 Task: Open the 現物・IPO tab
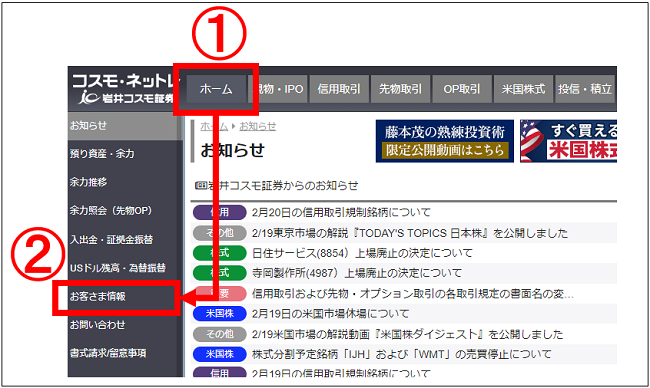point(278,89)
